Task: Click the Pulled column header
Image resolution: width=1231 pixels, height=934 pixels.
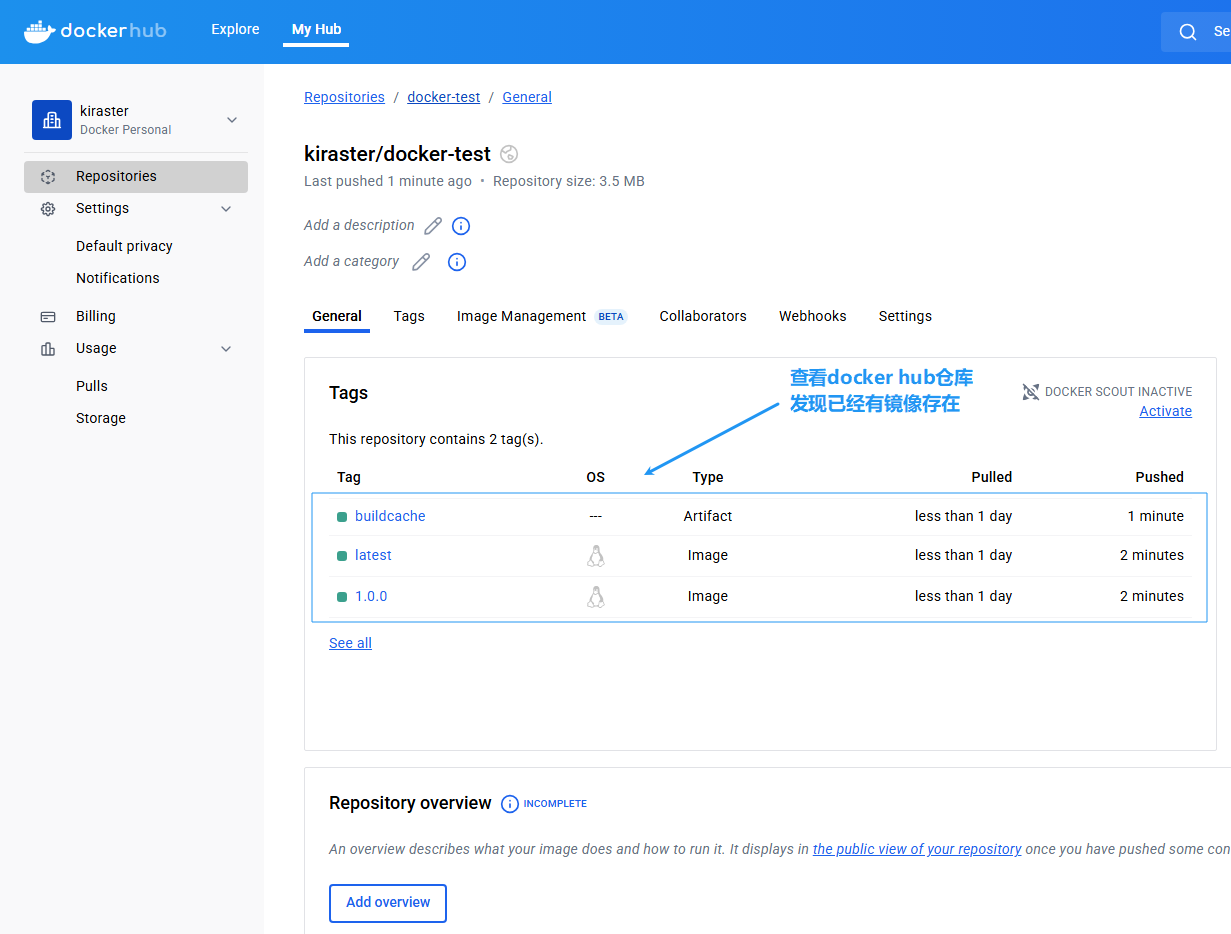Action: click(x=992, y=477)
